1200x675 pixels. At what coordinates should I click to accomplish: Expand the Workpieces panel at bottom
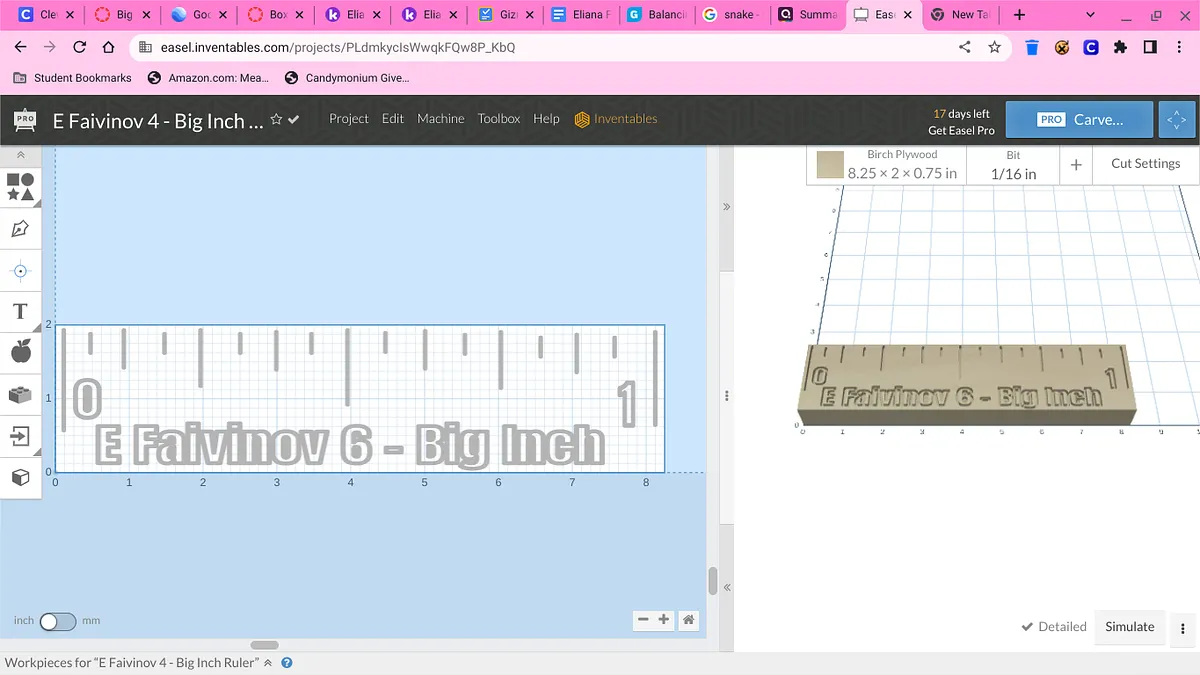coord(267,663)
